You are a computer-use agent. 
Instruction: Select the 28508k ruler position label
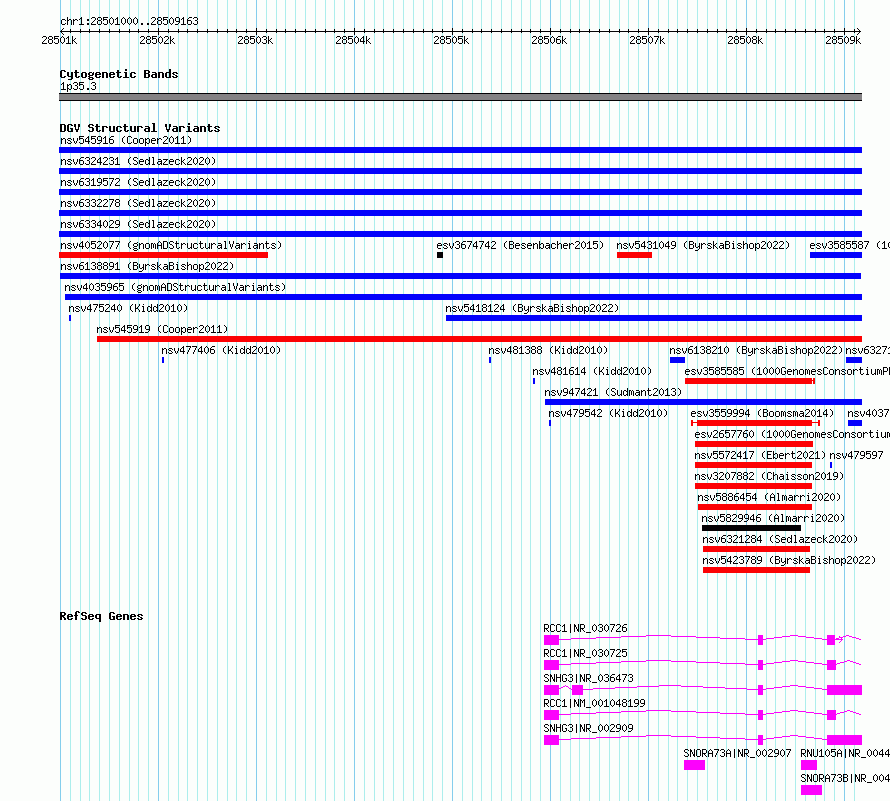point(745,40)
